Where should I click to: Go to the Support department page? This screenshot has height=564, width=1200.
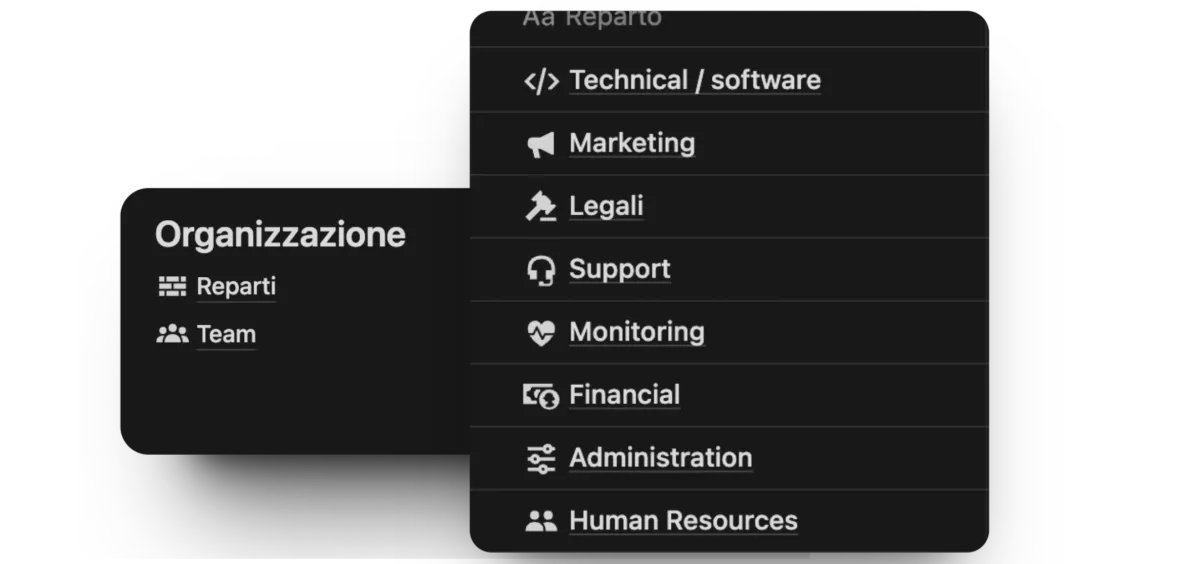click(620, 270)
